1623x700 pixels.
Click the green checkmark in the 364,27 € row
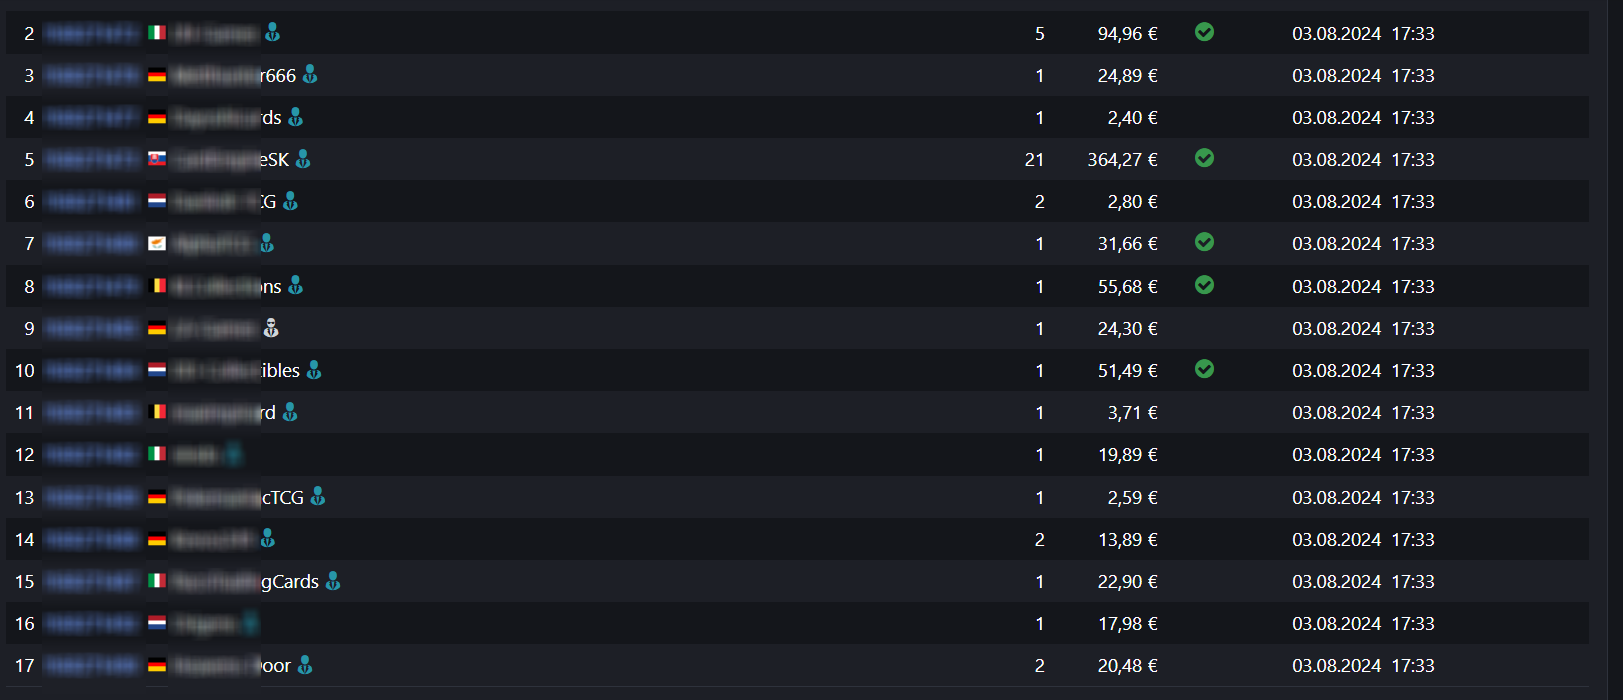point(1204,158)
